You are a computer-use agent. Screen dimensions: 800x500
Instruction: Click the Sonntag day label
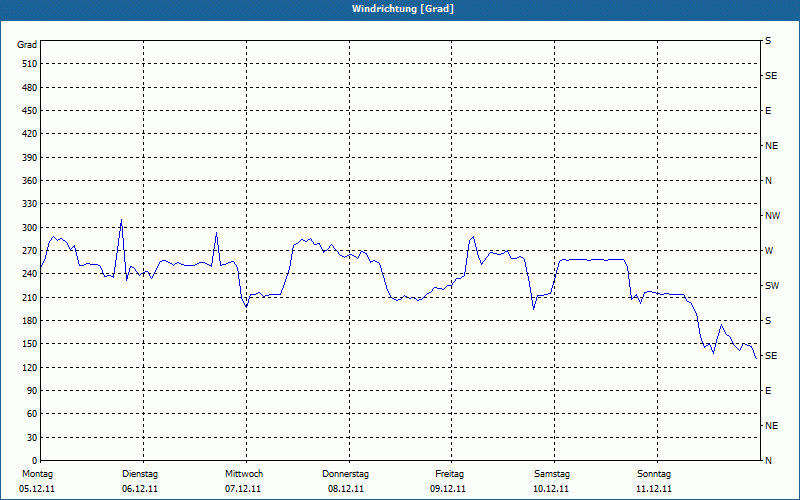(654, 474)
